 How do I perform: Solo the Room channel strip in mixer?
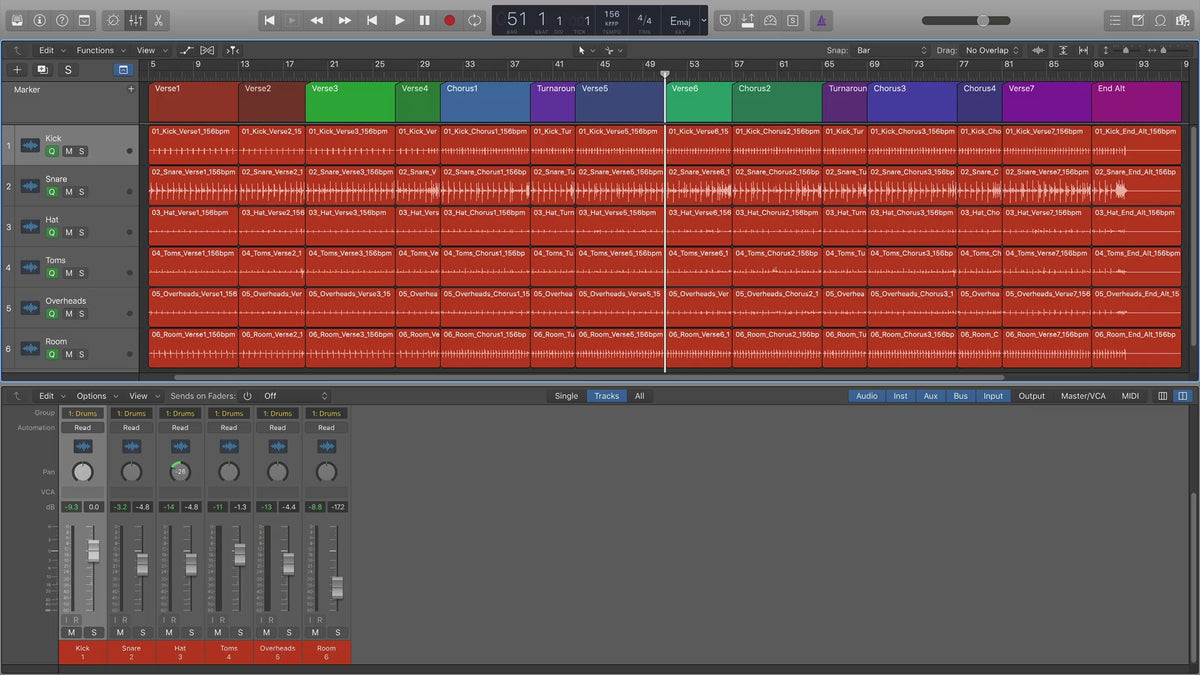pyautogui.click(x=338, y=632)
